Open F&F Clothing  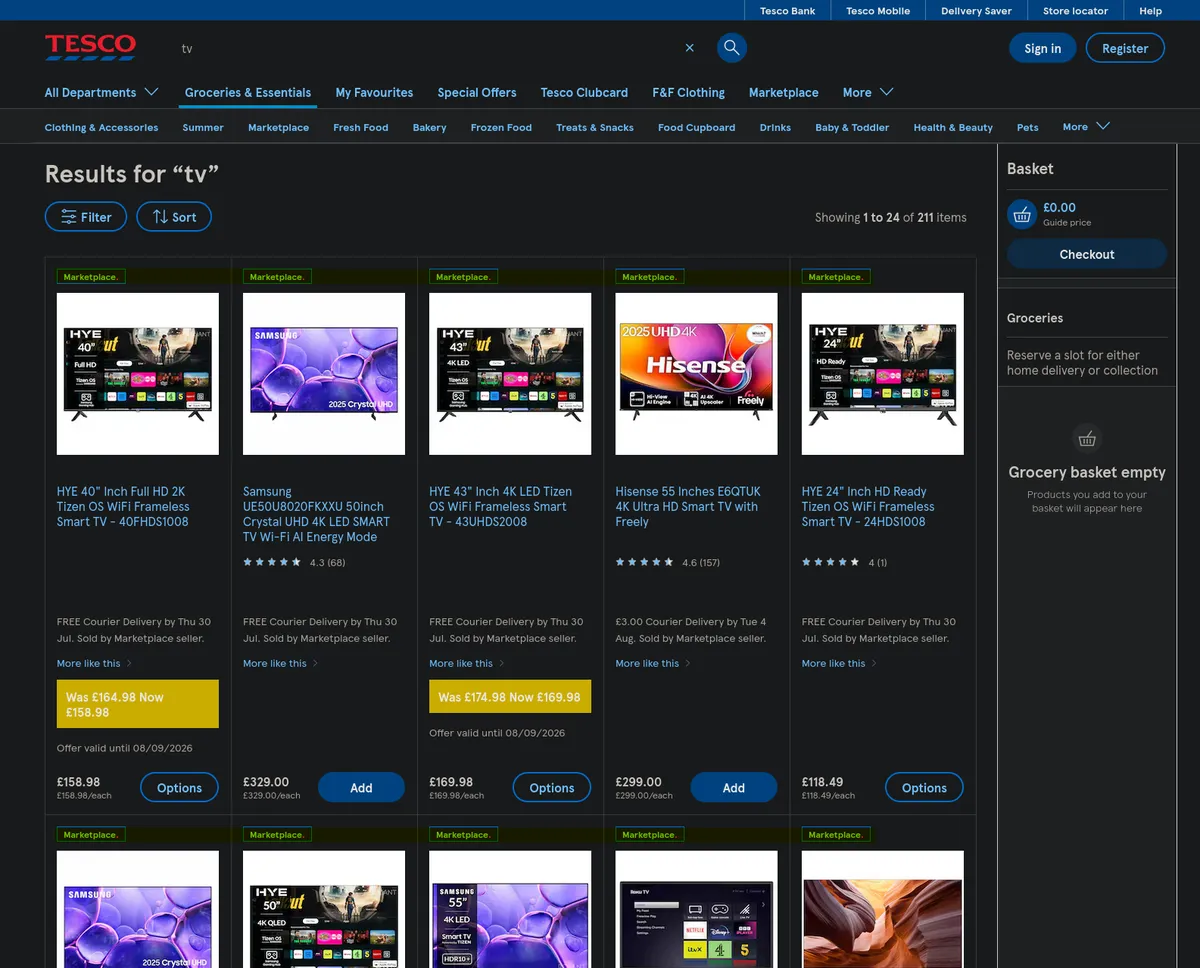click(688, 92)
